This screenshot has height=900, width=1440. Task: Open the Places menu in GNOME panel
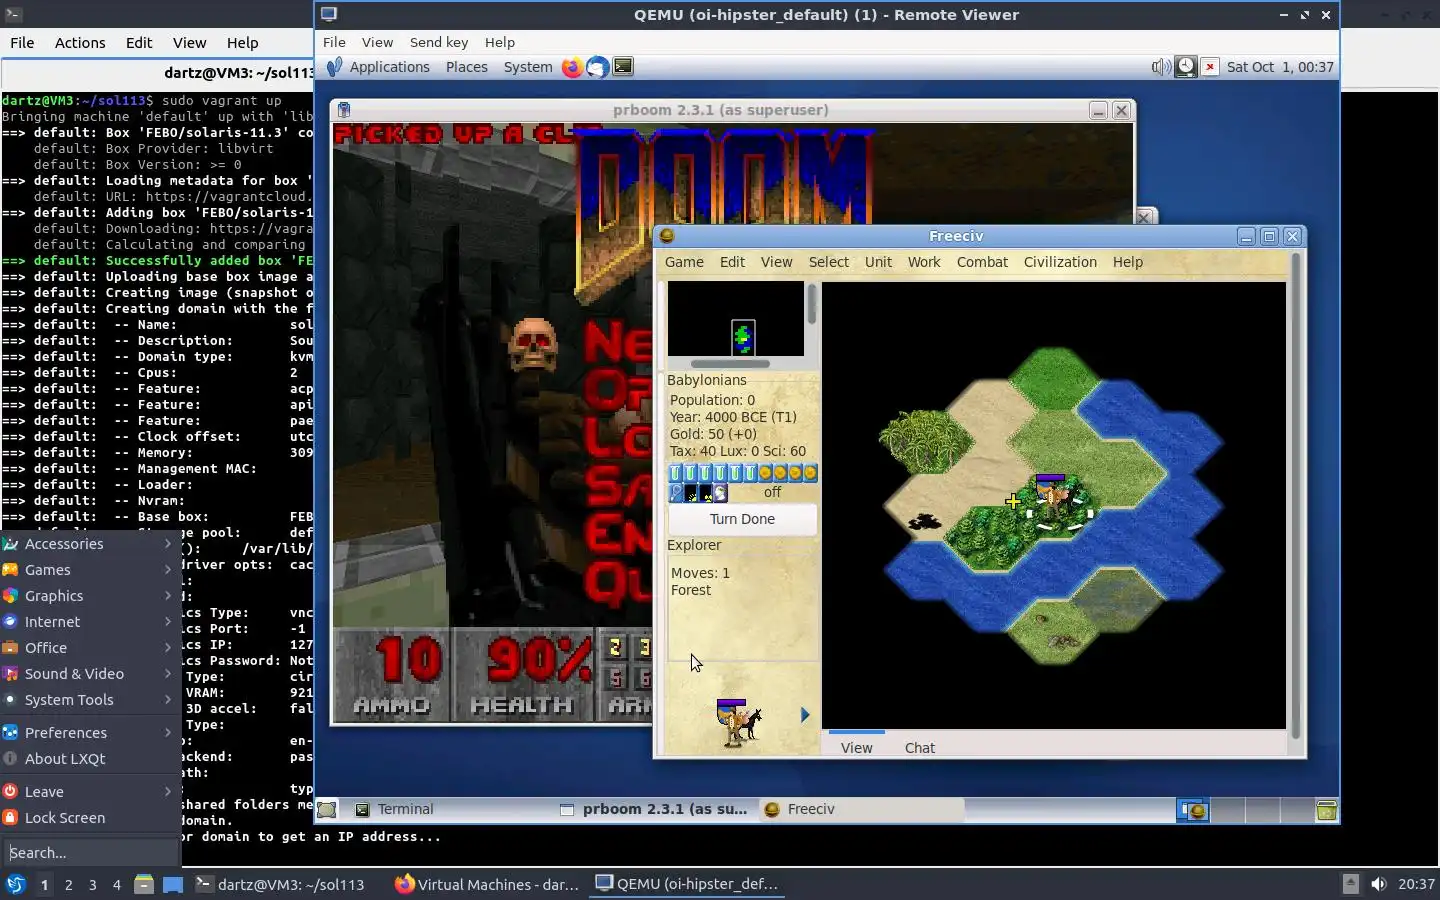tap(466, 67)
